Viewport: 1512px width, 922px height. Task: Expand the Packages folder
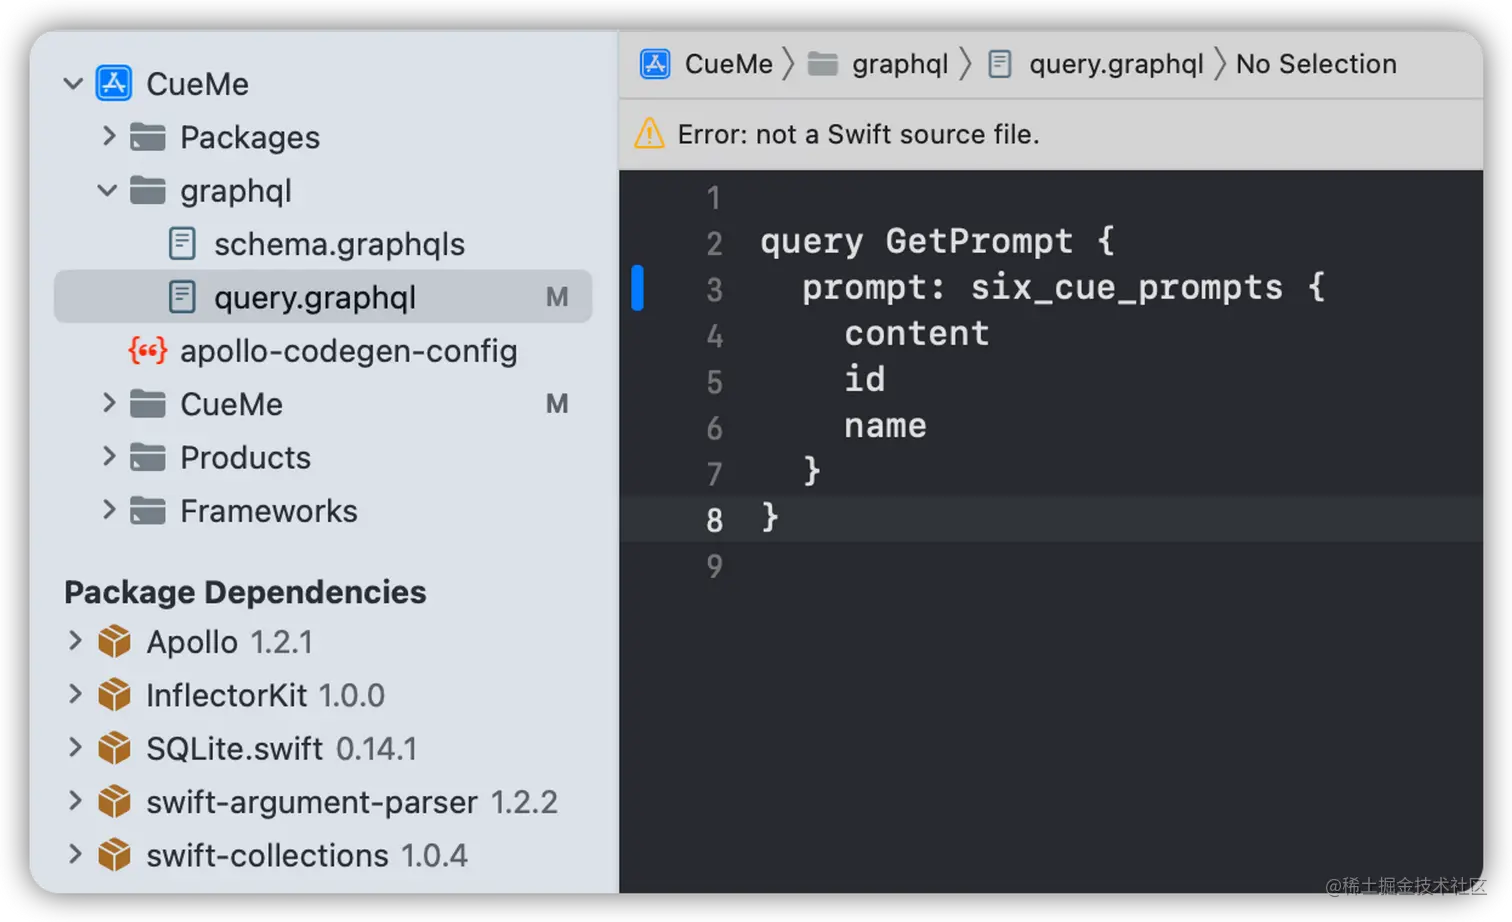coord(109,136)
